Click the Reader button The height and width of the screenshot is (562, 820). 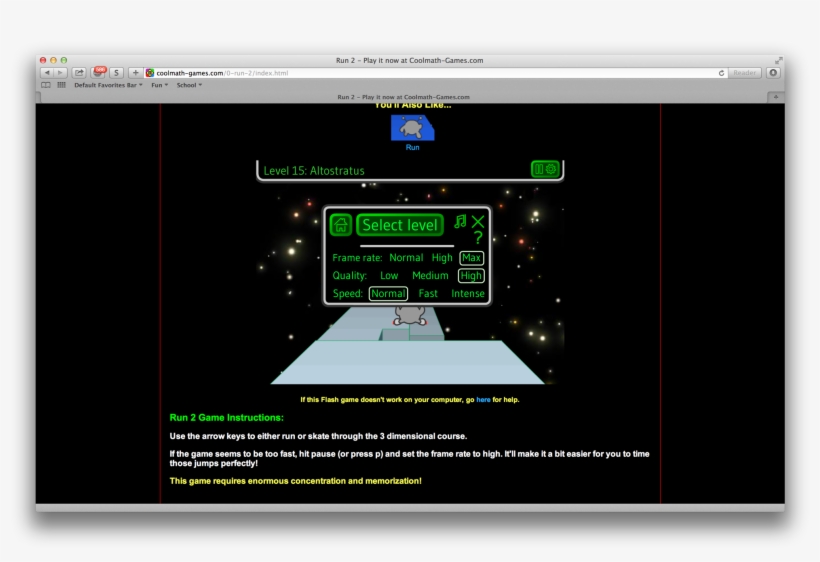744,73
